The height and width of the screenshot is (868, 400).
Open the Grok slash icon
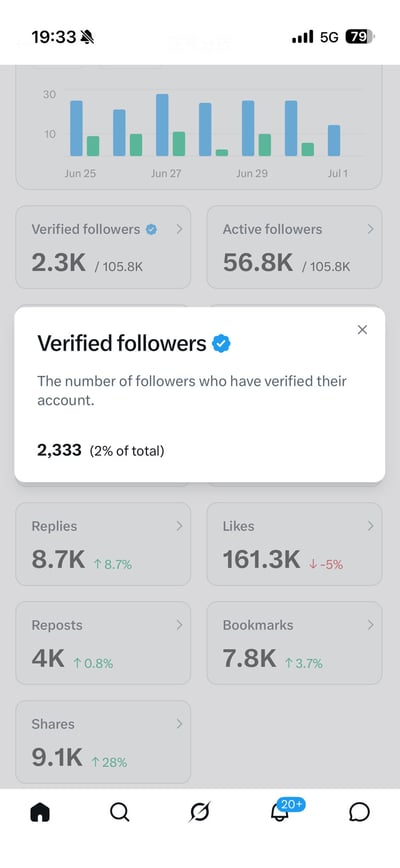point(200,812)
